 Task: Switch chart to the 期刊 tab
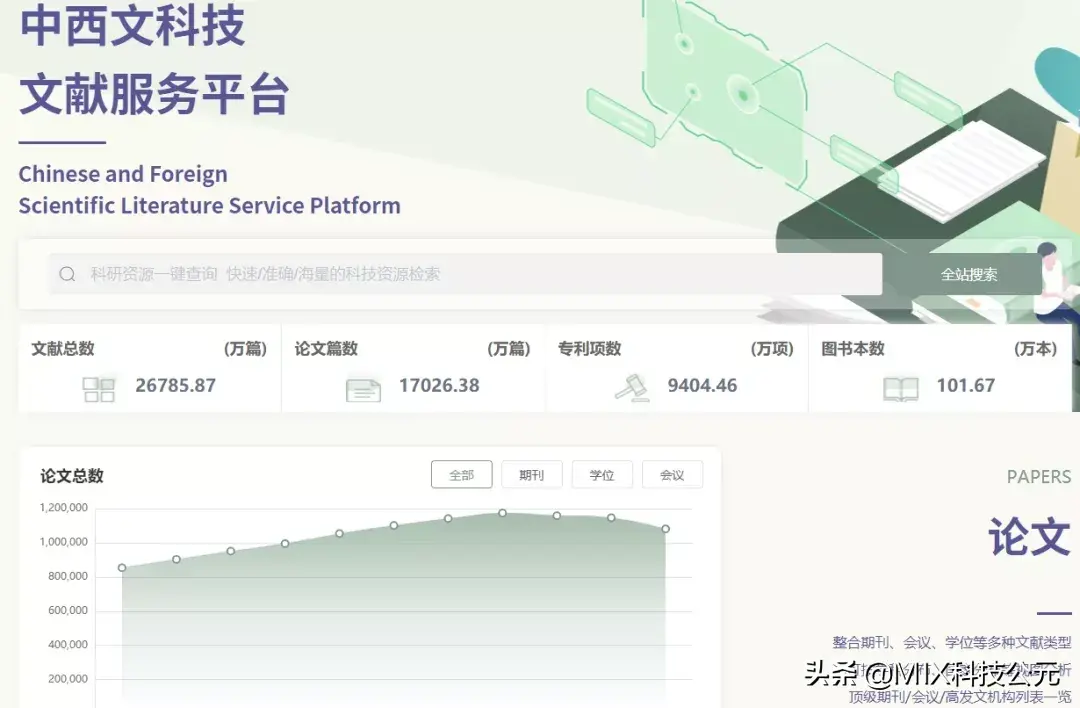(x=531, y=475)
